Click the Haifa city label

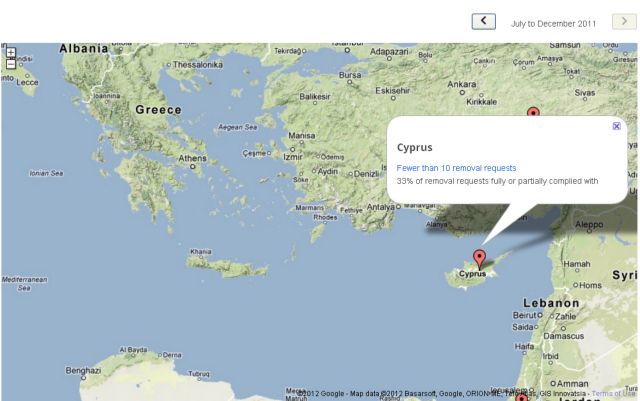point(524,346)
